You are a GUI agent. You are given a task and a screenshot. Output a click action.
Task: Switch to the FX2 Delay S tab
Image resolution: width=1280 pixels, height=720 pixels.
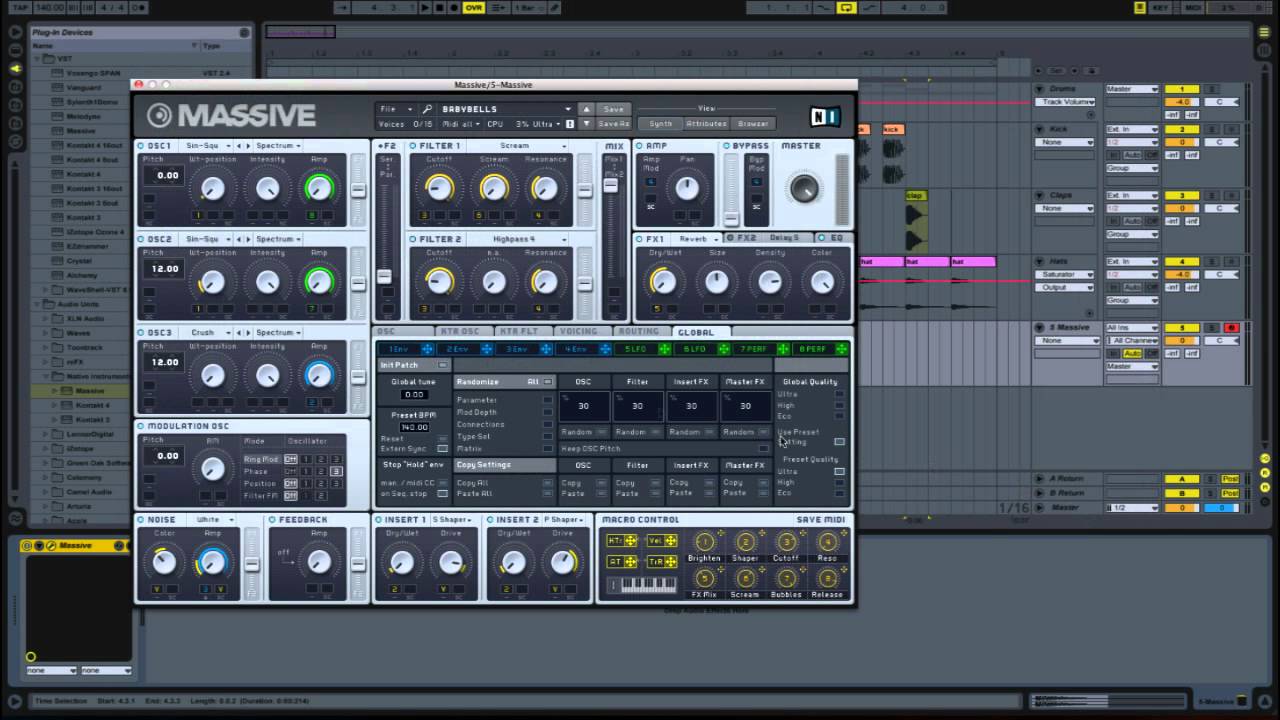point(771,238)
